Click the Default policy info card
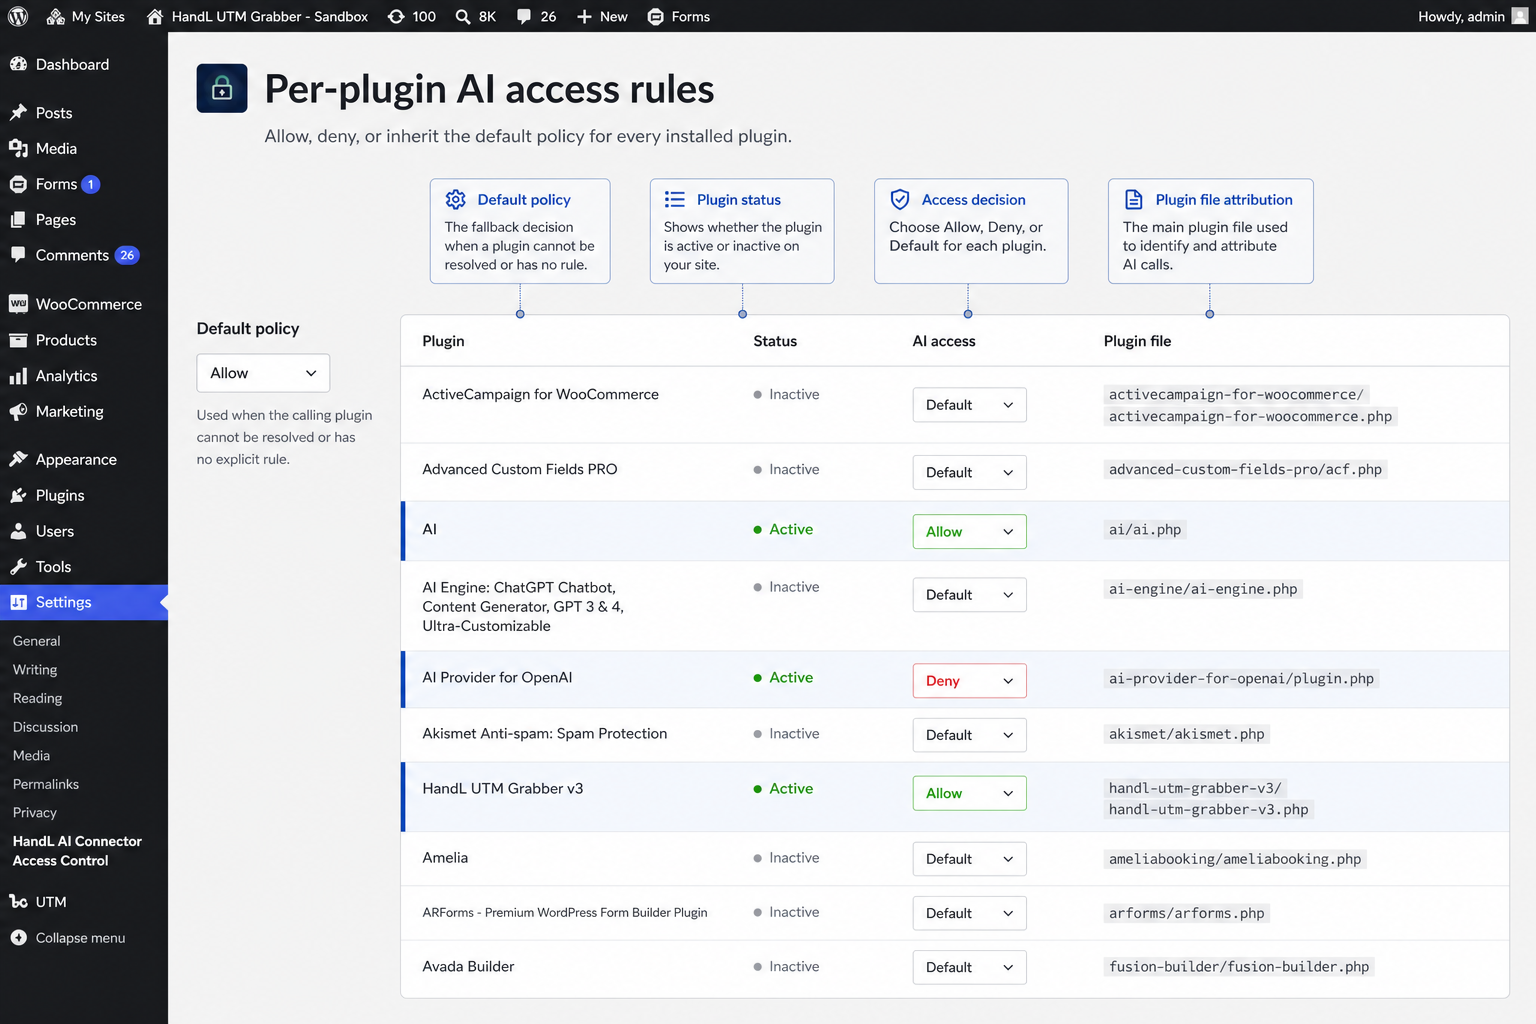 (x=520, y=231)
